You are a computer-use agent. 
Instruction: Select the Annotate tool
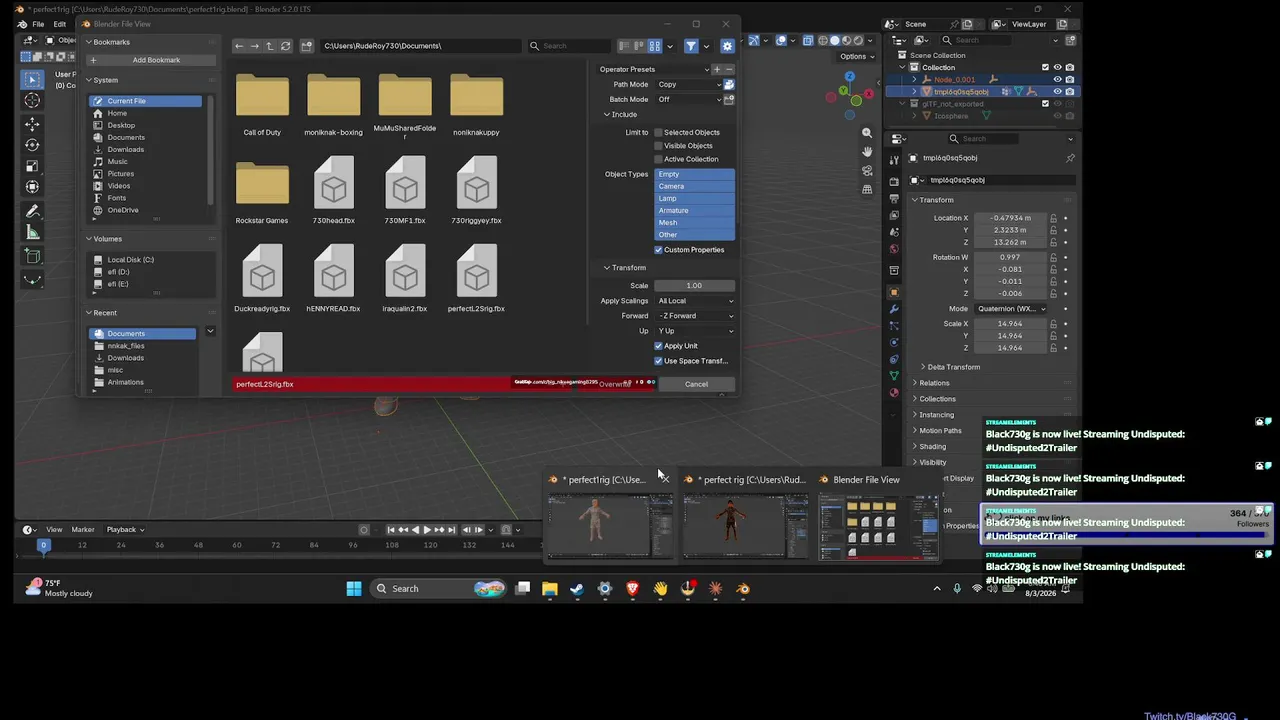(x=32, y=212)
